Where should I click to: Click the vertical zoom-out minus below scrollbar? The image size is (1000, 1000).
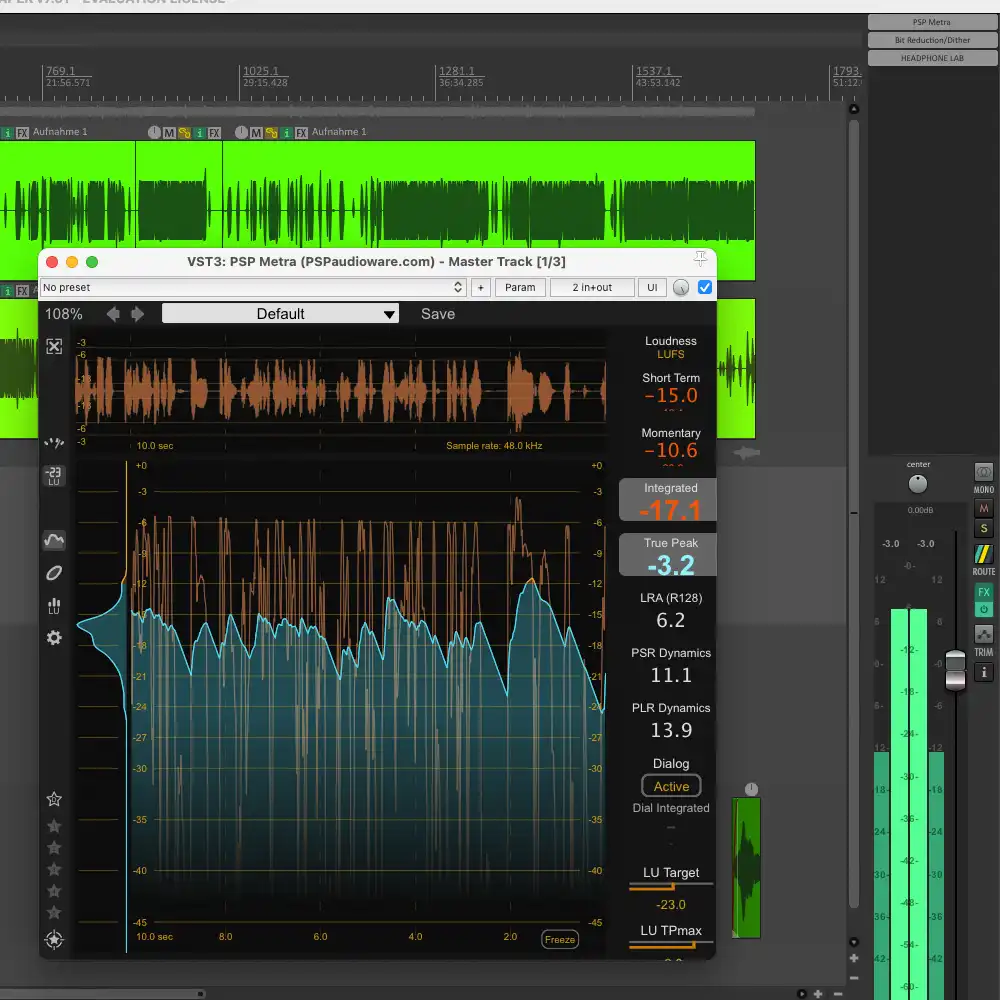[x=854, y=978]
